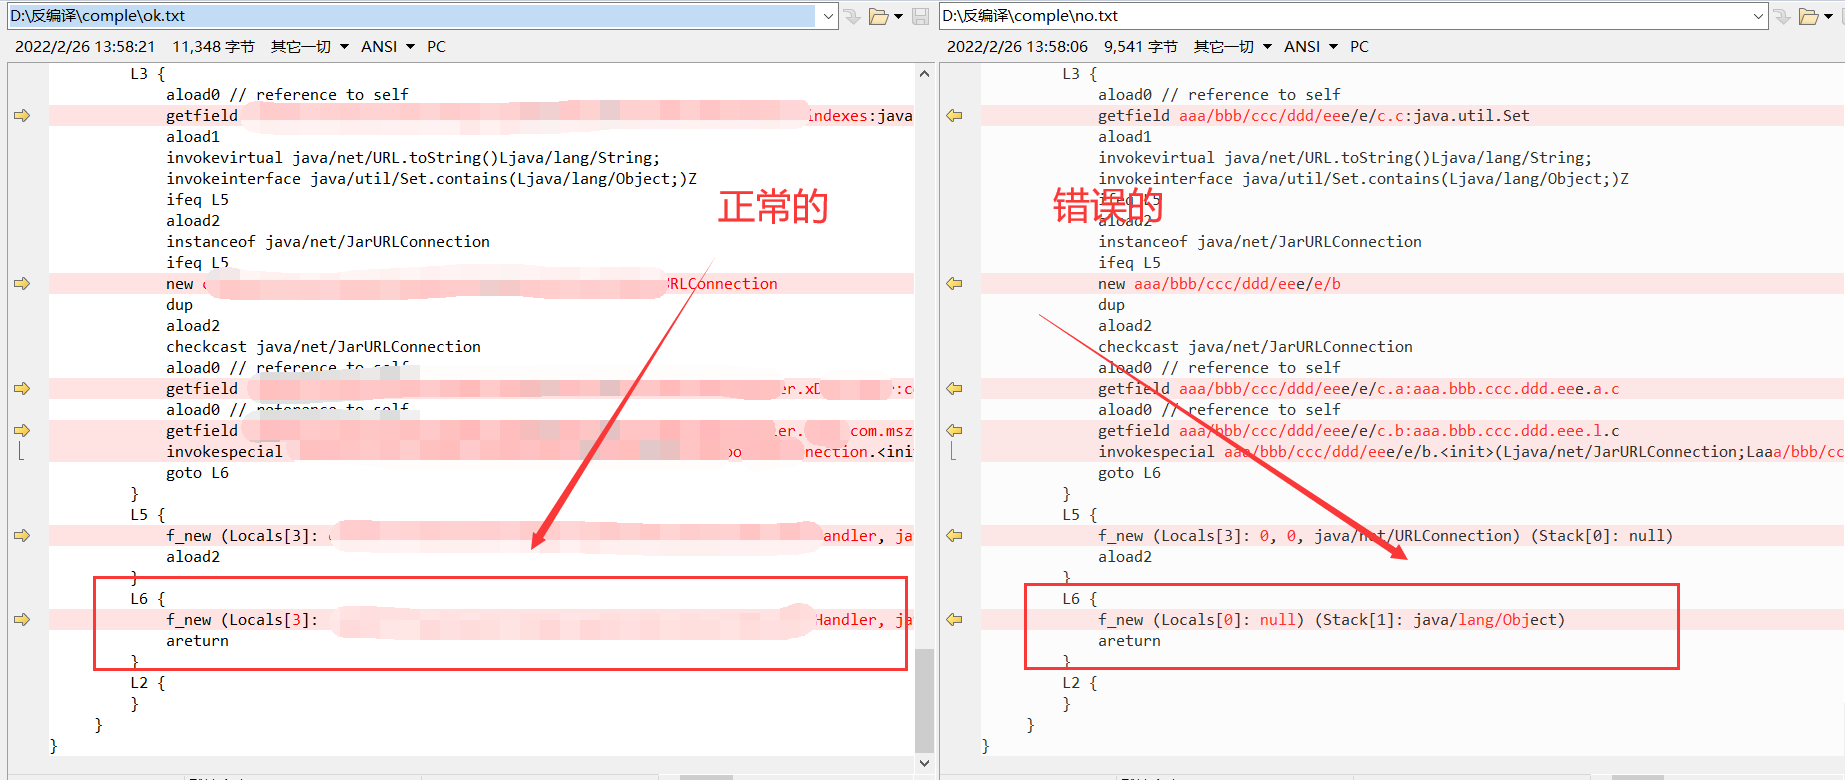The image size is (1845, 780).
Task: Click left pane 'goto L6' line
Action: pos(197,473)
